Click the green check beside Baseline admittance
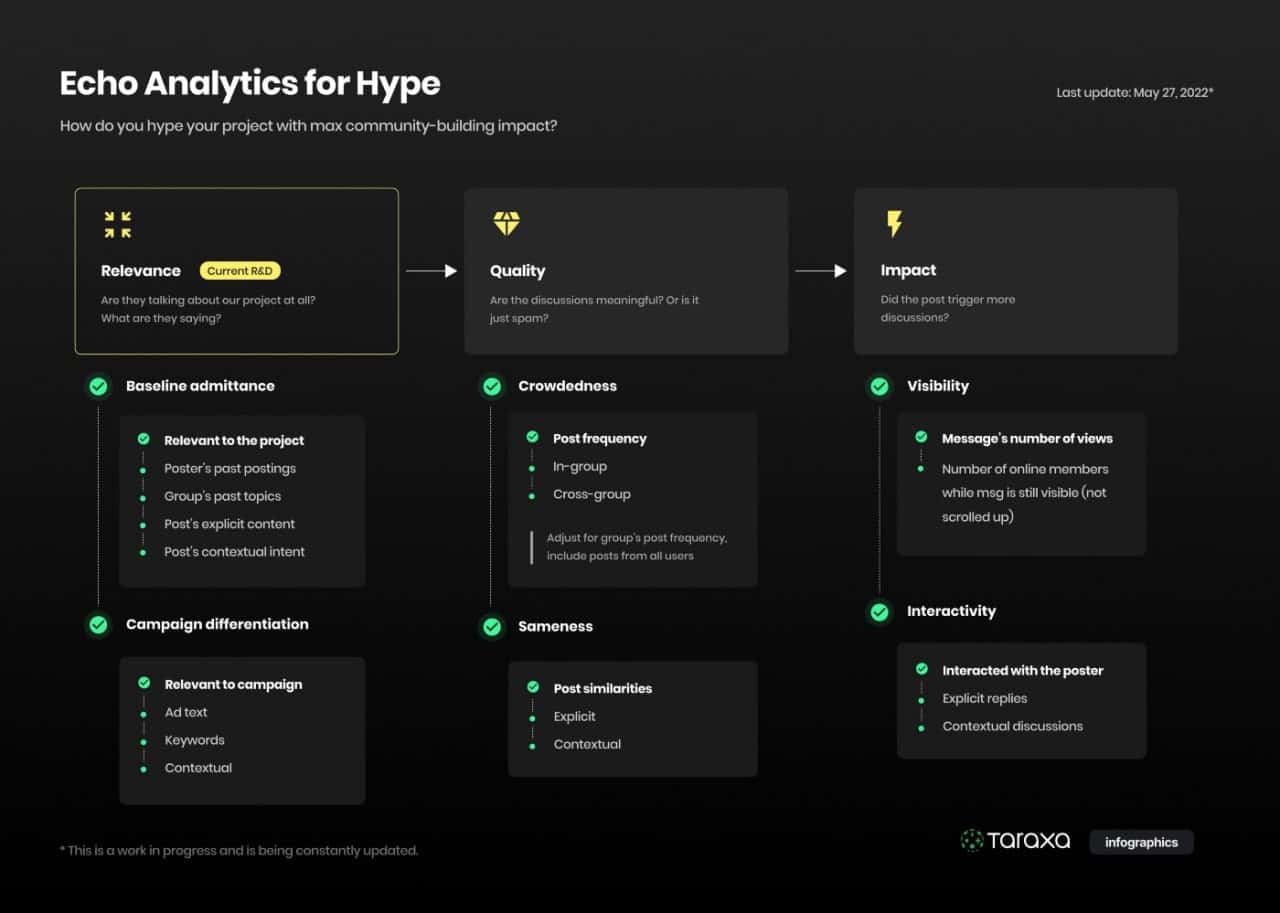The height and width of the screenshot is (913, 1280). coord(98,386)
